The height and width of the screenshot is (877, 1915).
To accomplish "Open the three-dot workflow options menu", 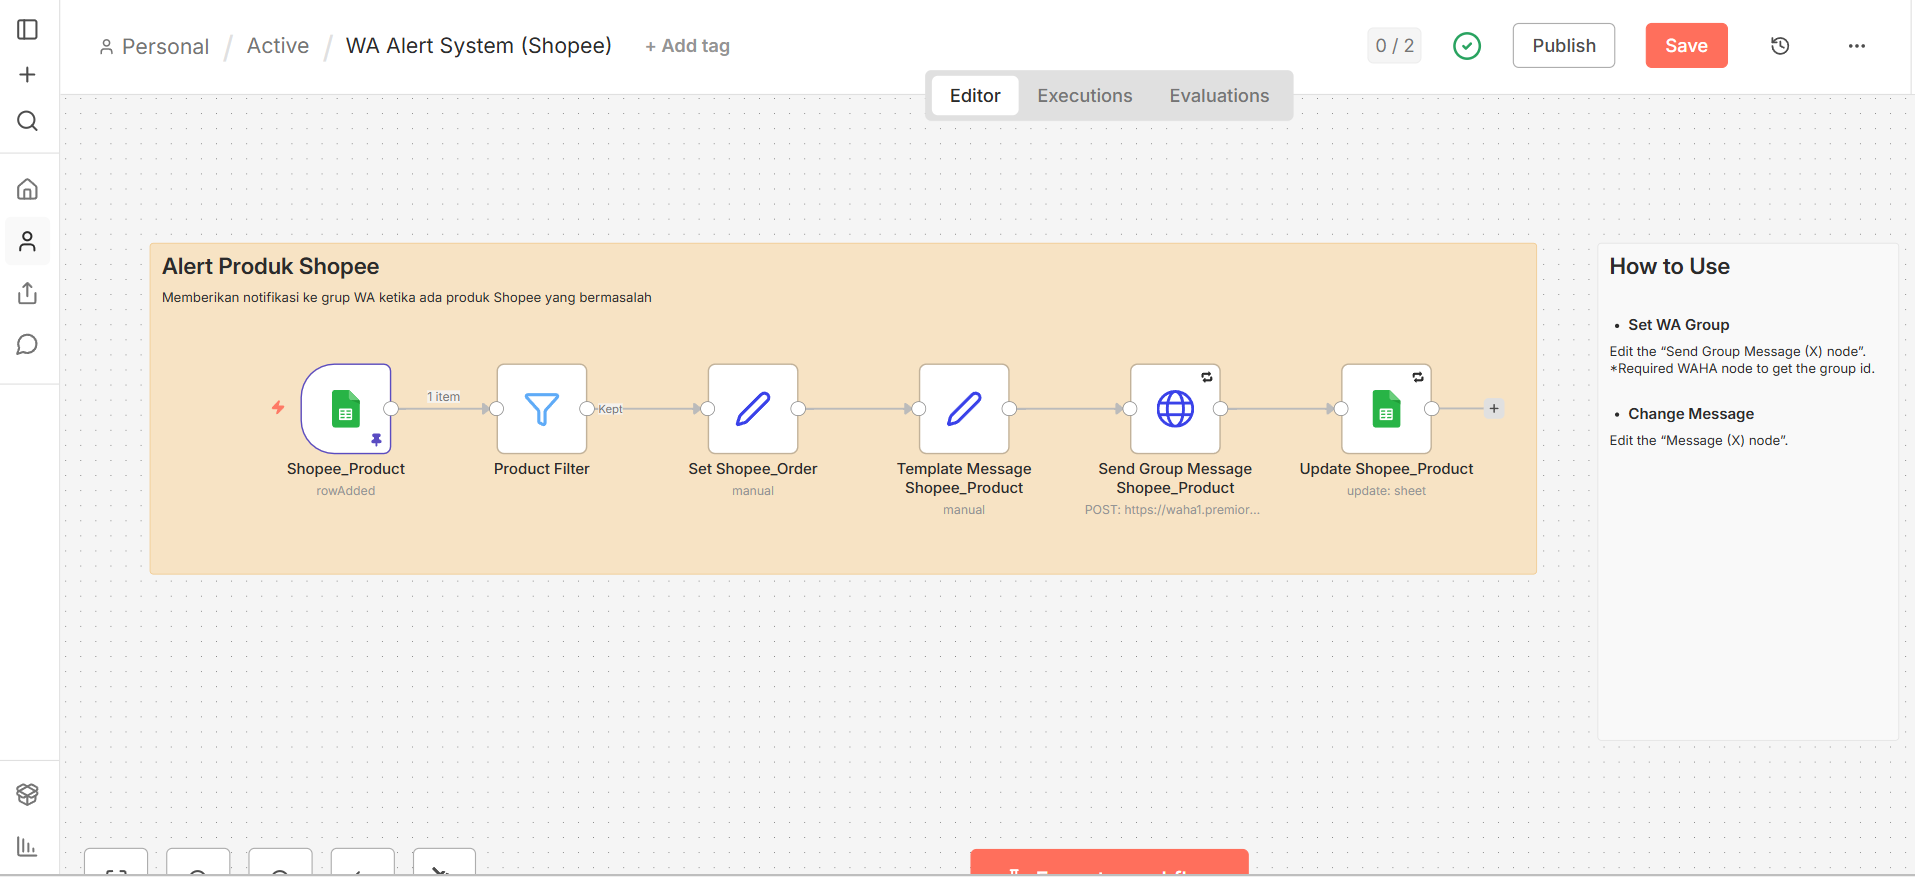I will pyautogui.click(x=1856, y=46).
